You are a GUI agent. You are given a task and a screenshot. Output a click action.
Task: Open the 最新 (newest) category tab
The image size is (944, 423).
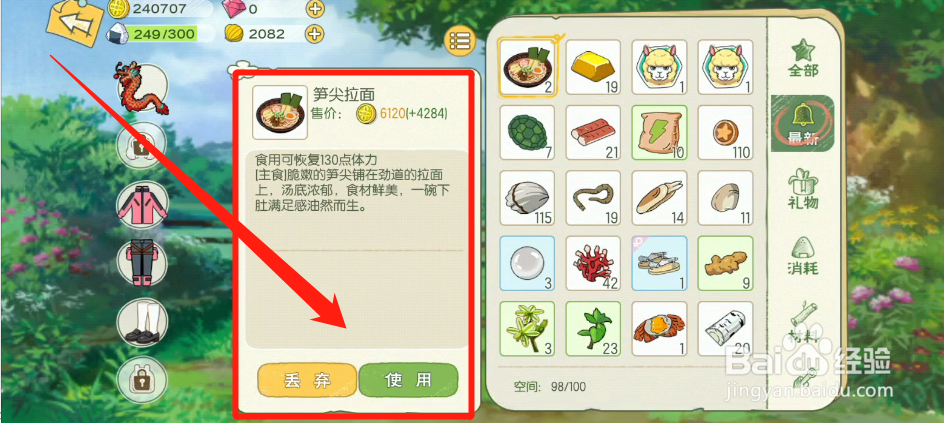pyautogui.click(x=803, y=124)
